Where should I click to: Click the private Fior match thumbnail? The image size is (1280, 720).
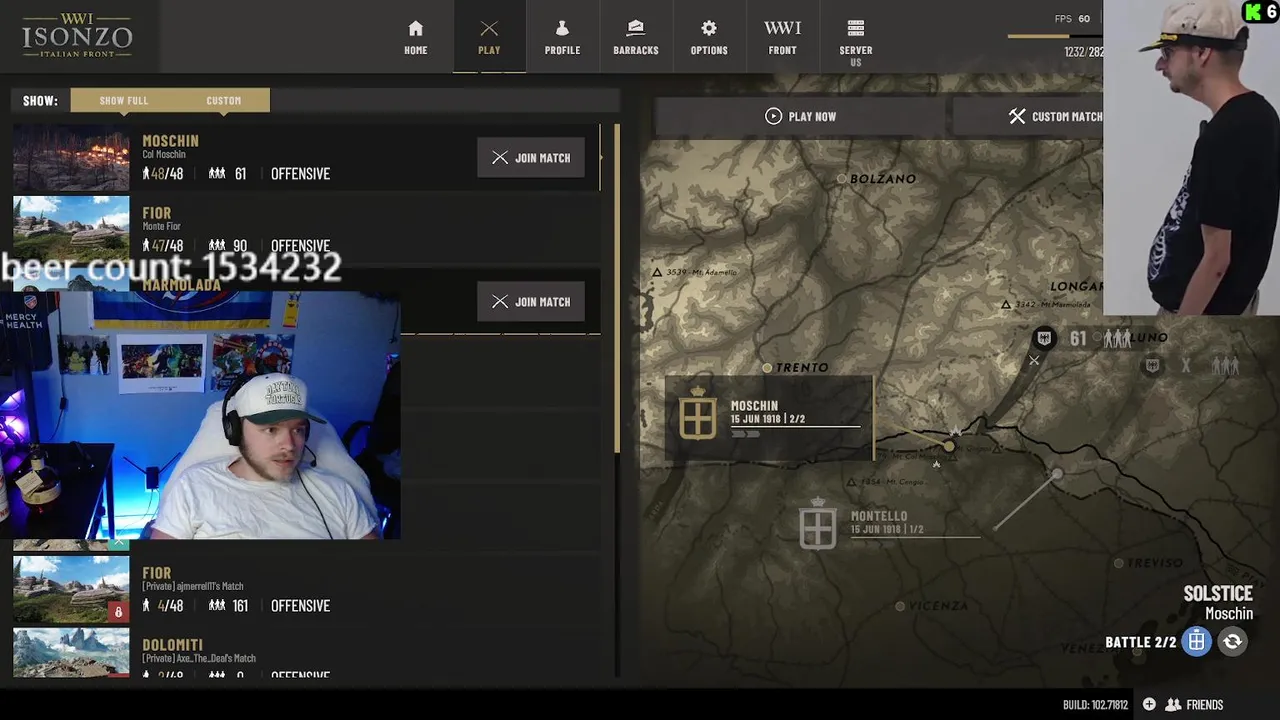[x=71, y=589]
